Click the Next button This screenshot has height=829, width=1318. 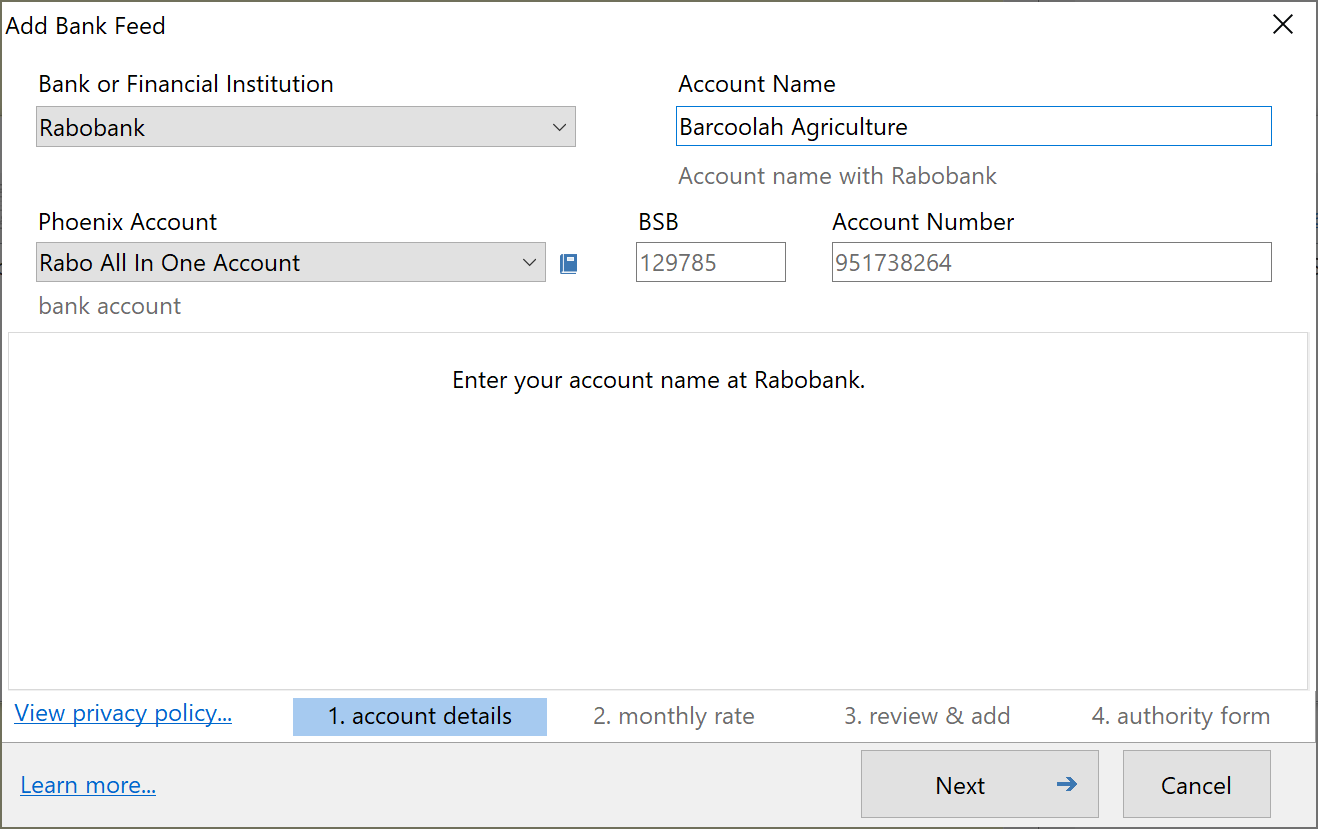point(980,784)
